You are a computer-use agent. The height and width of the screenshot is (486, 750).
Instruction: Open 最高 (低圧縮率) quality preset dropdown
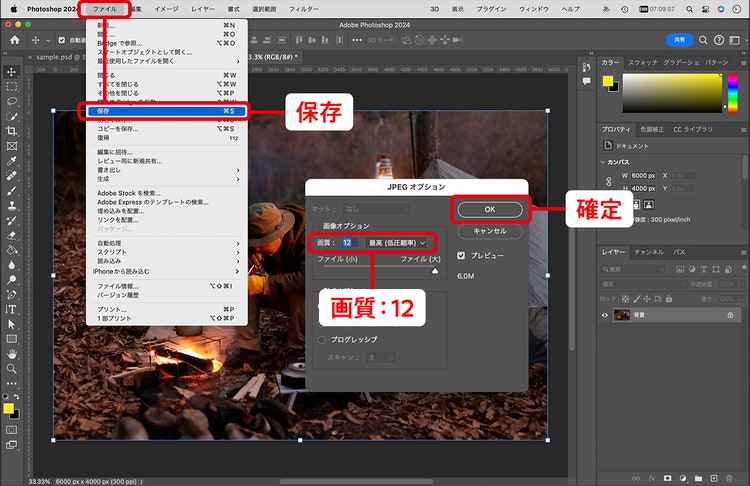click(x=397, y=243)
